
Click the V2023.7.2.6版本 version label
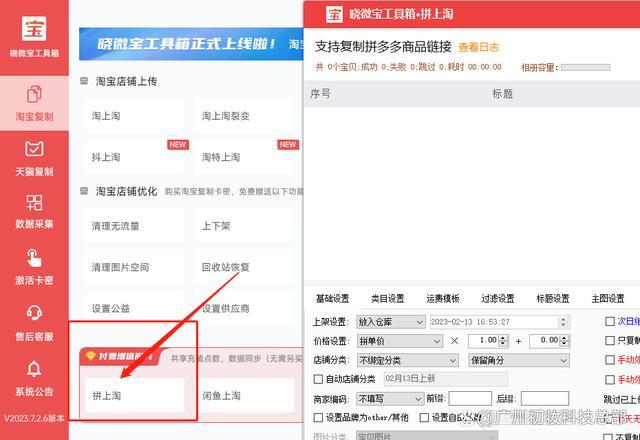(x=34, y=418)
